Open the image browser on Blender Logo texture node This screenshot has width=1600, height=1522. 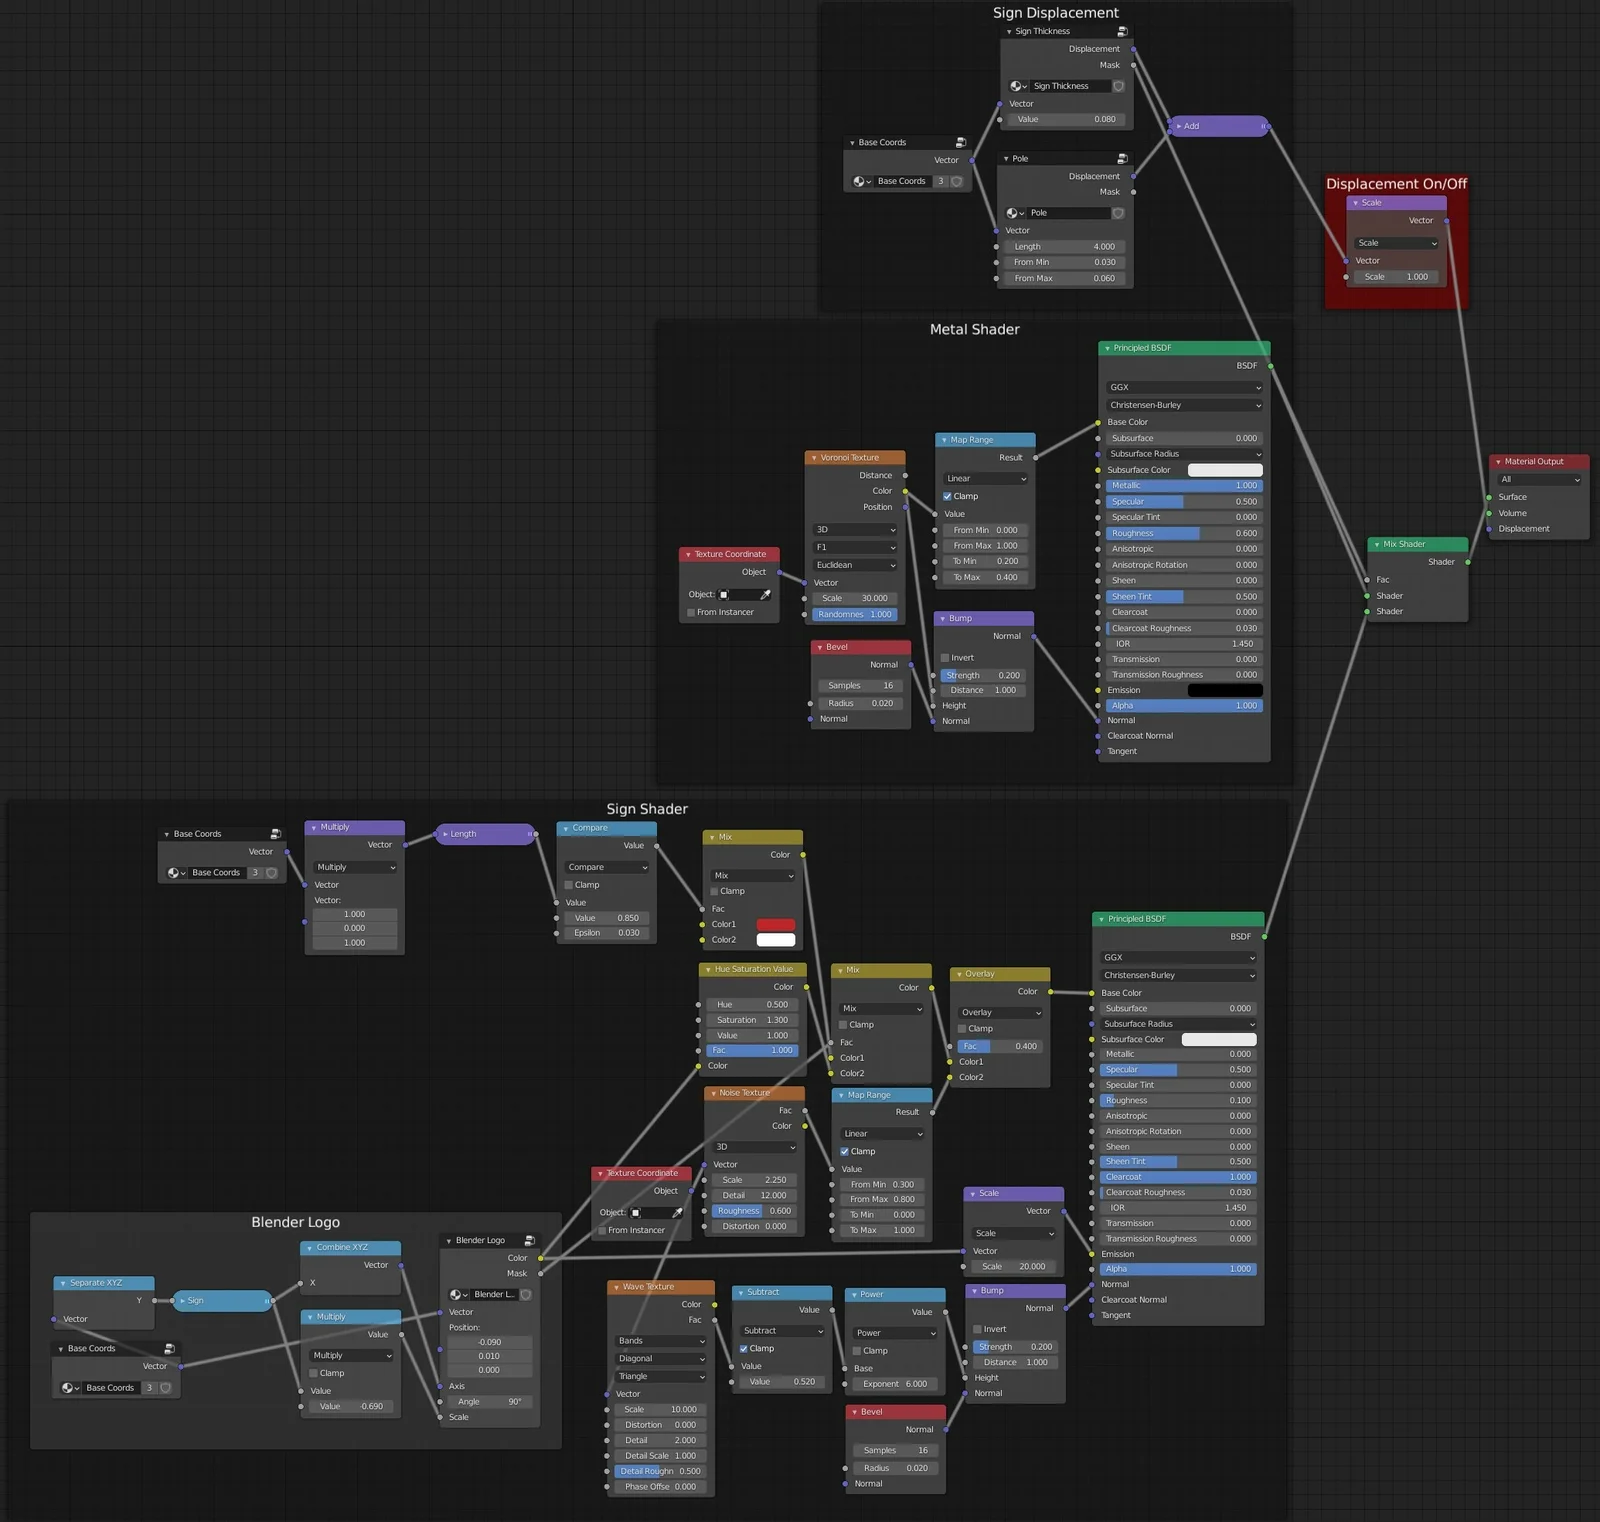[x=455, y=1294]
